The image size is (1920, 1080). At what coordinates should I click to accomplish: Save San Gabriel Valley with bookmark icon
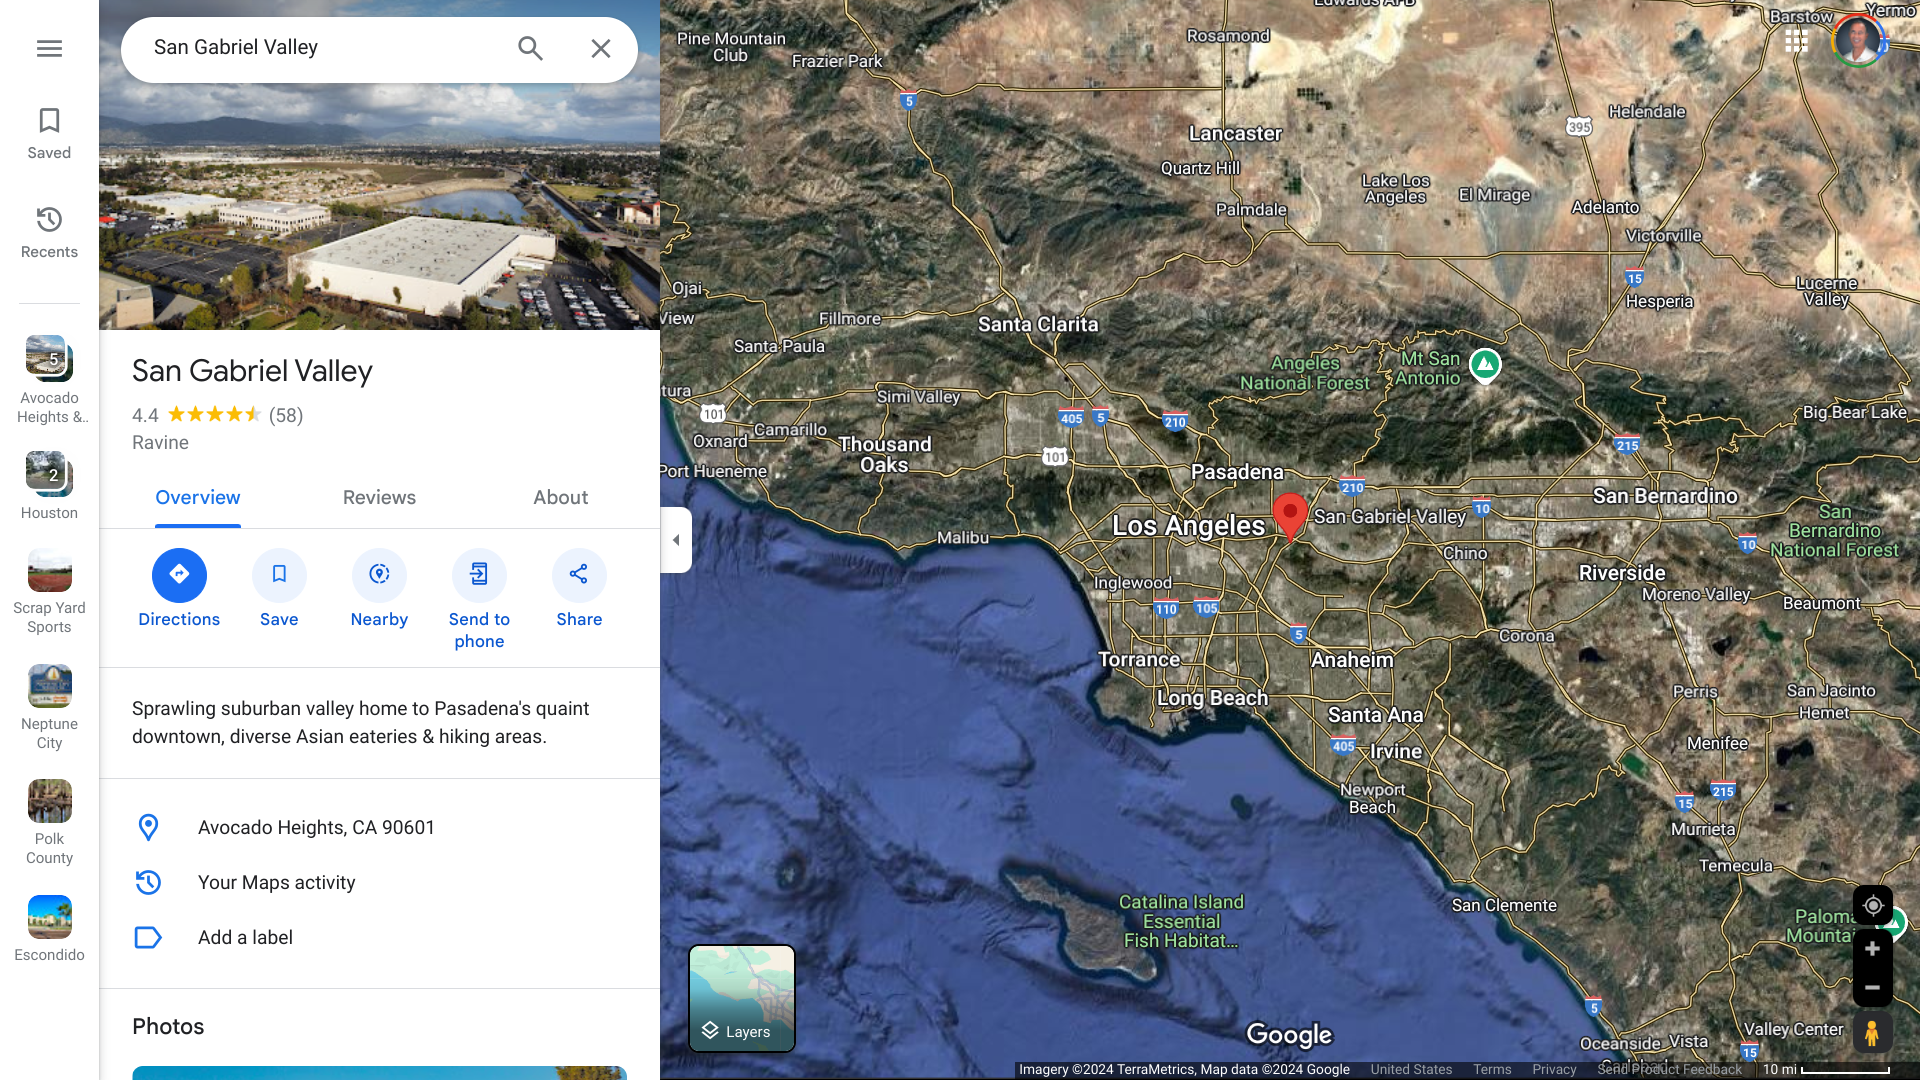pyautogui.click(x=279, y=575)
